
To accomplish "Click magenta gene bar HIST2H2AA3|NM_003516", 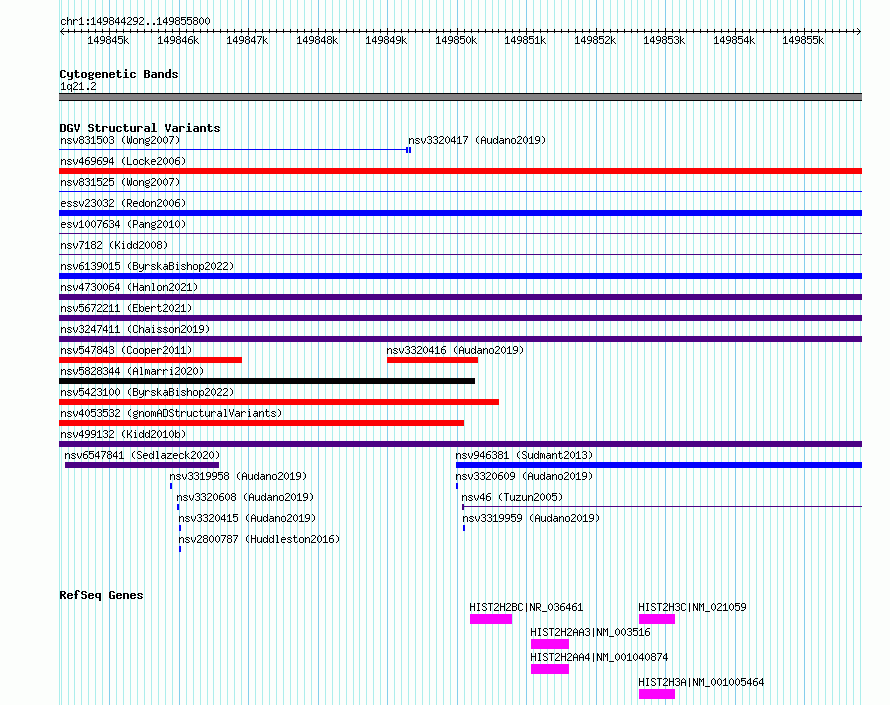I will coord(550,644).
